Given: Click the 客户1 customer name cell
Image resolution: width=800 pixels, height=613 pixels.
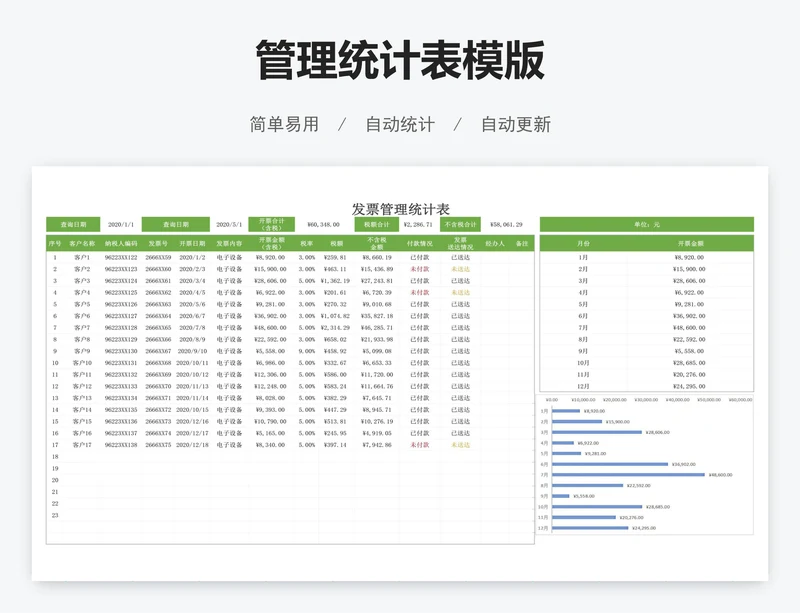Looking at the screenshot, I should pyautogui.click(x=82, y=257).
